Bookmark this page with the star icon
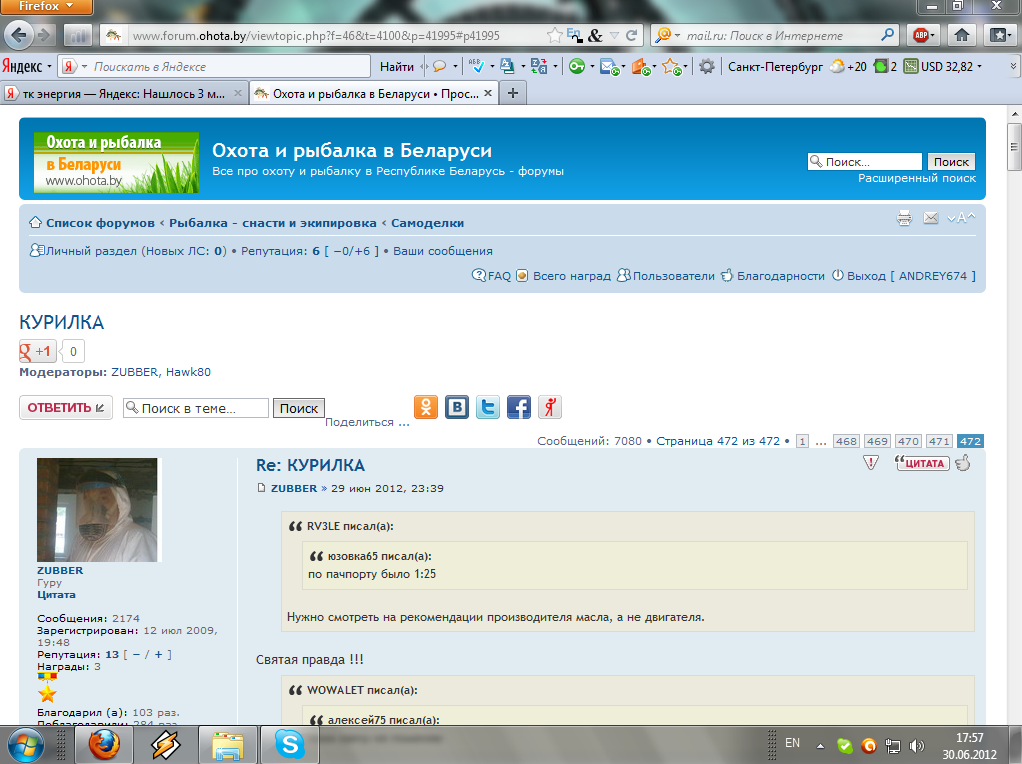 click(x=556, y=35)
